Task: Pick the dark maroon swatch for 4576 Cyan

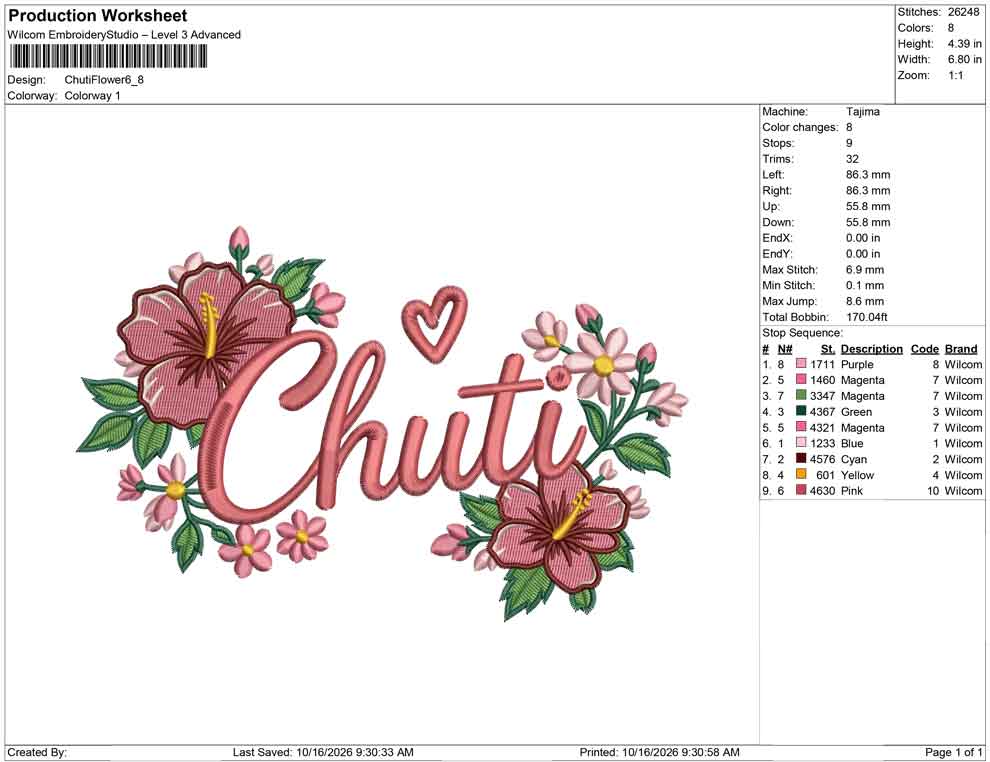Action: point(801,458)
